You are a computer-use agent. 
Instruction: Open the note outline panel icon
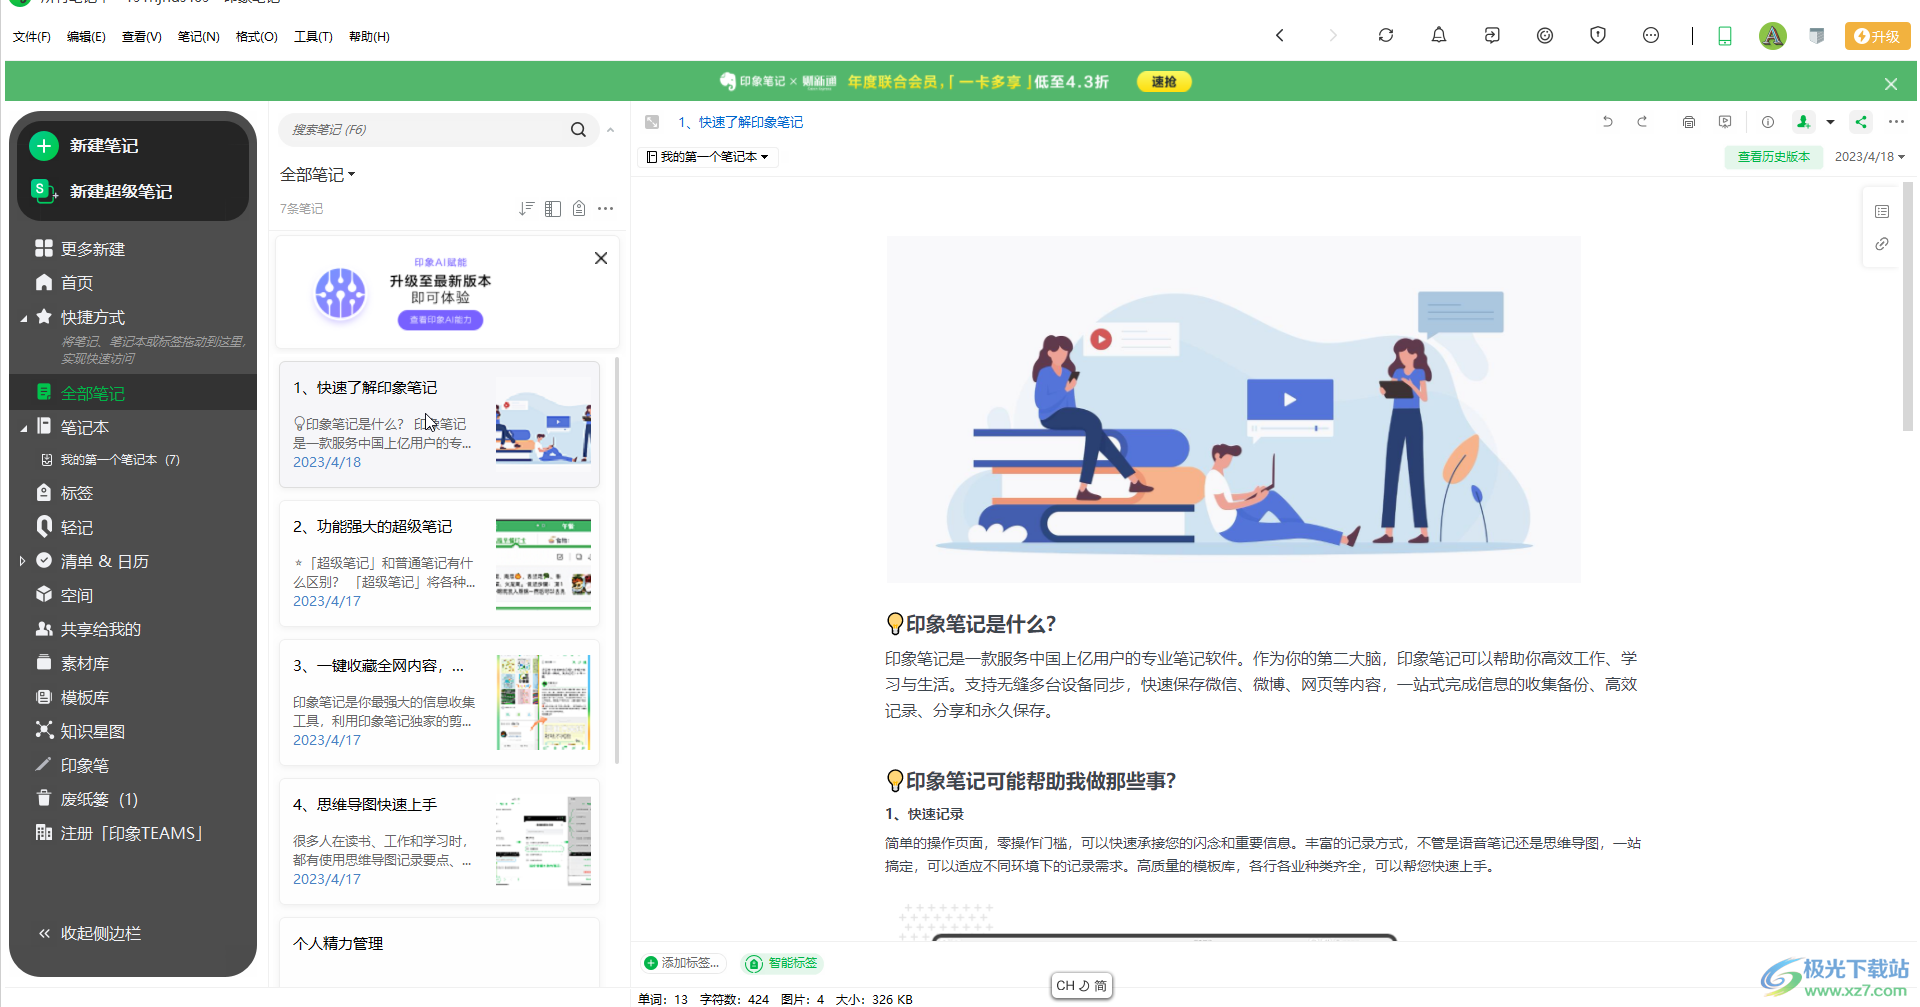point(1882,211)
